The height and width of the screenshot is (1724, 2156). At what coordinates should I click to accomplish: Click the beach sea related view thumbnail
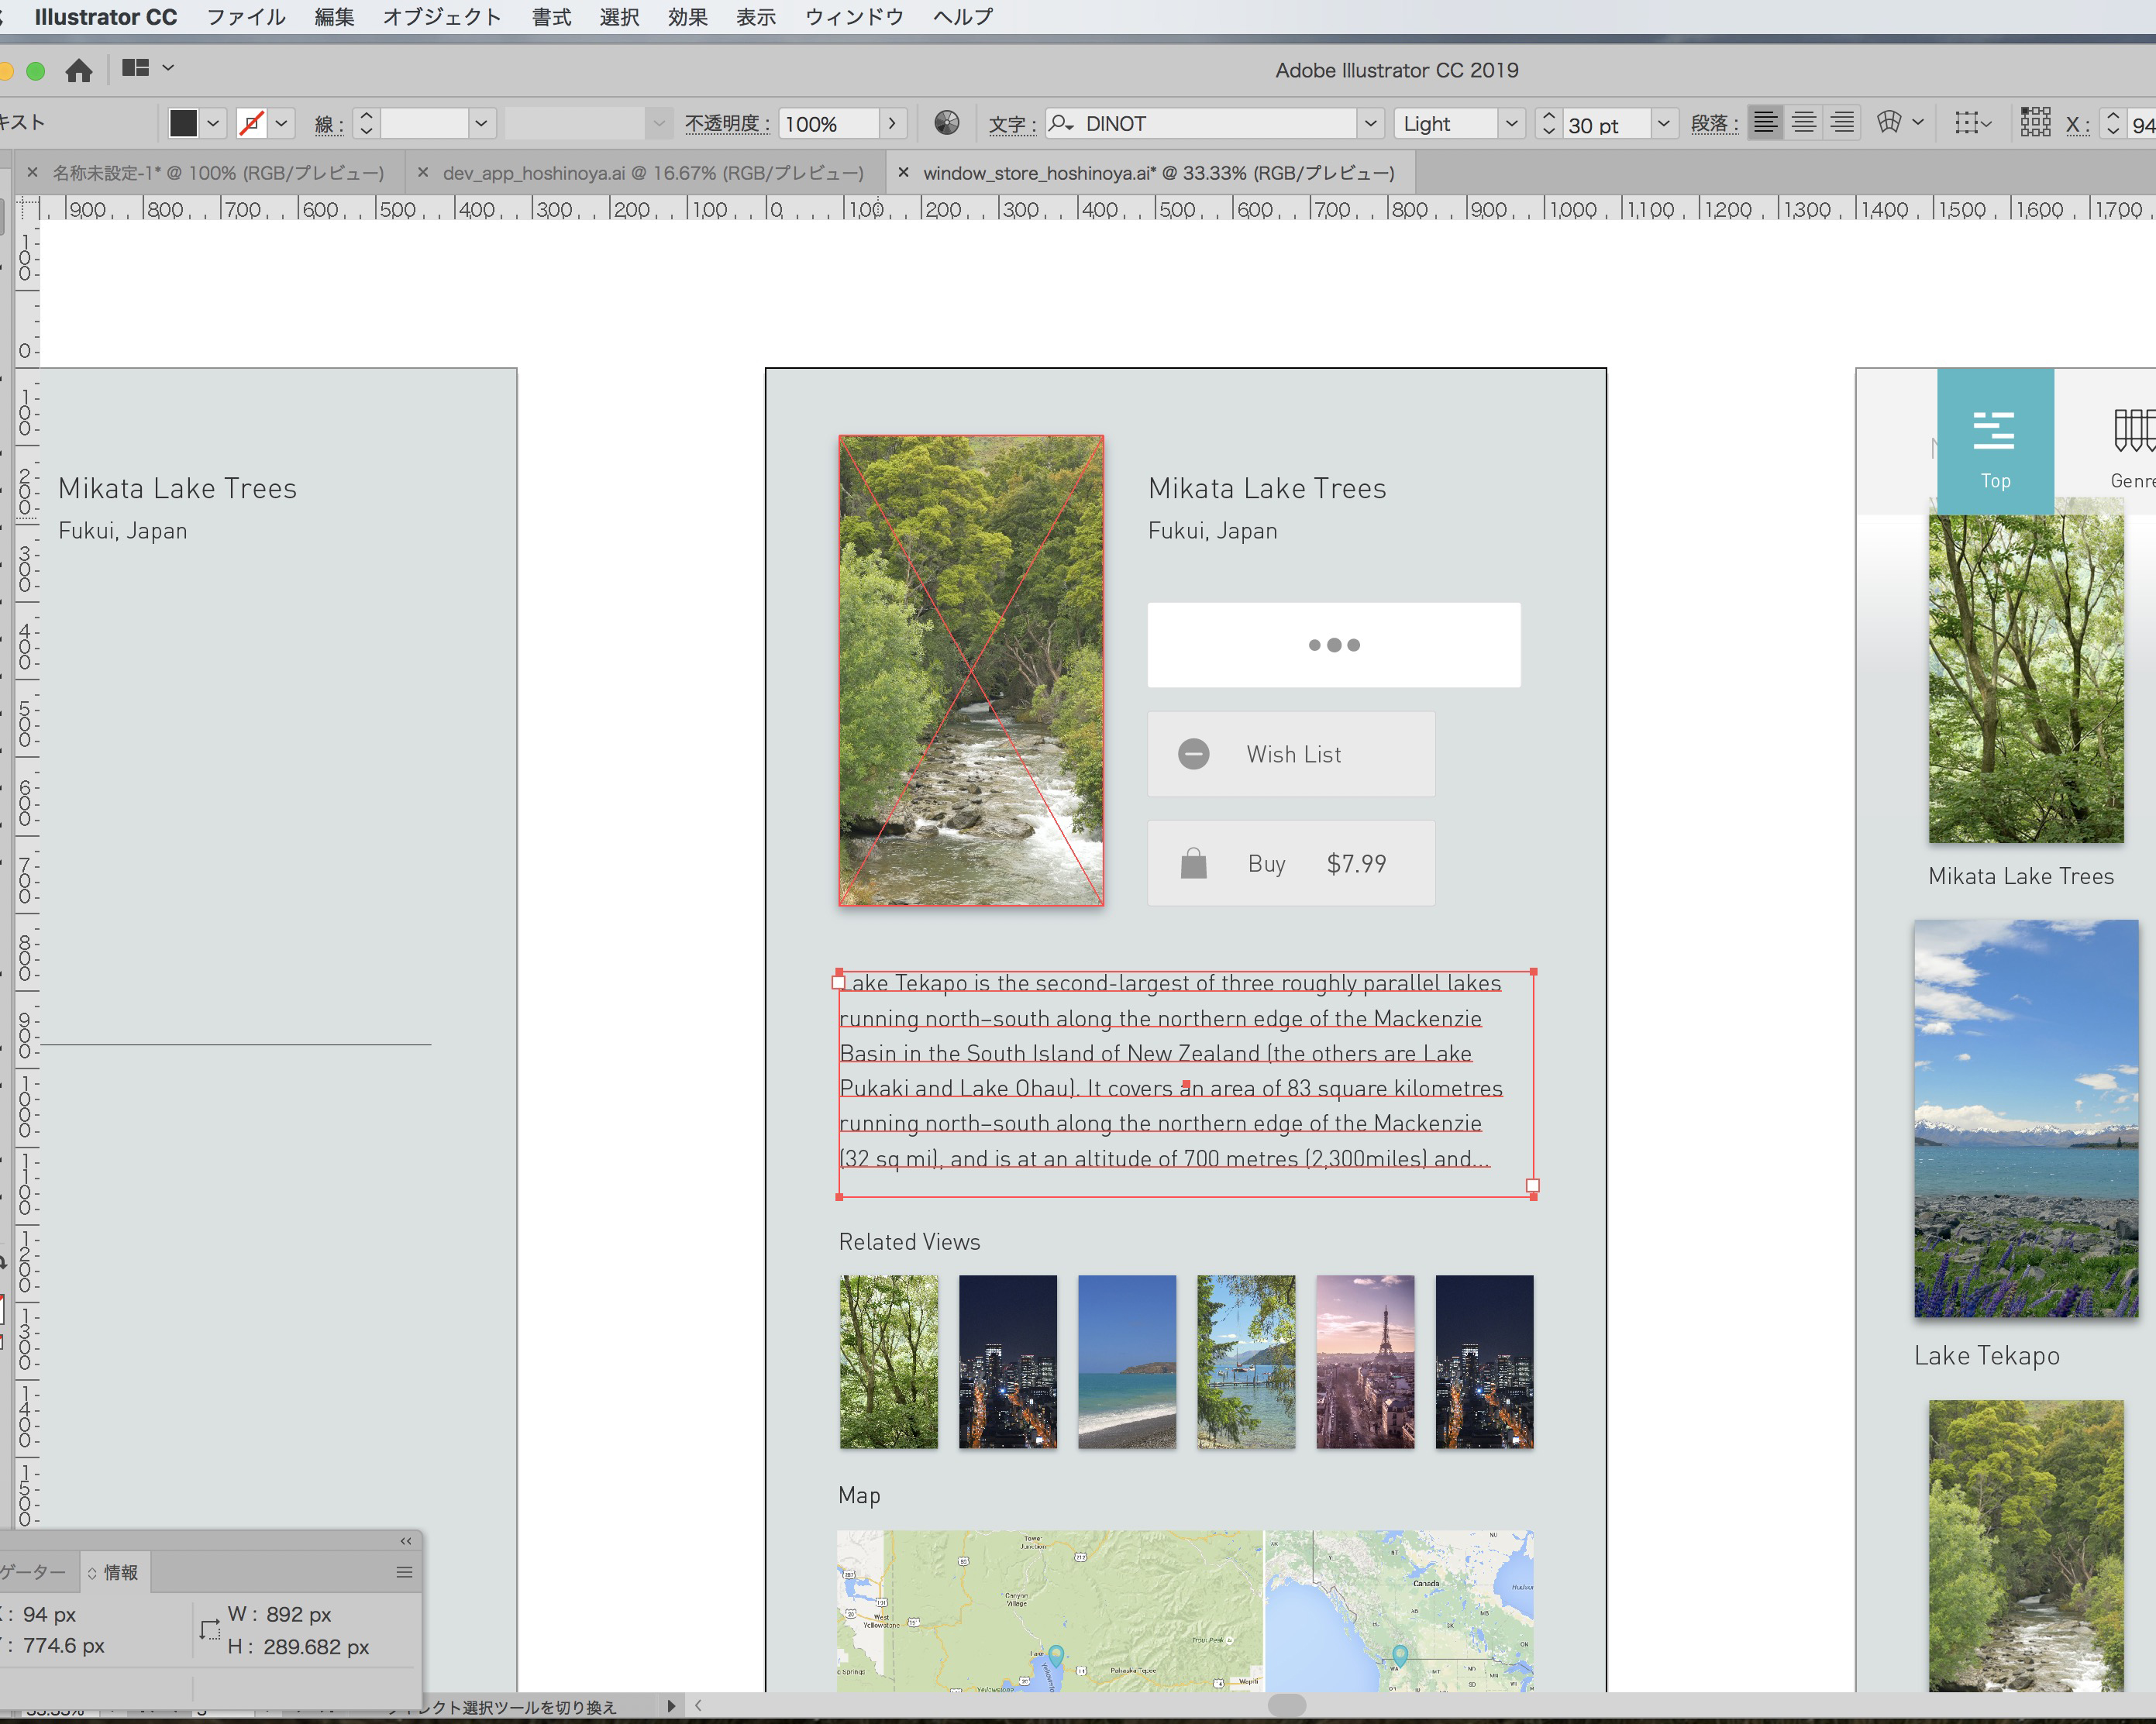pos(1127,1361)
